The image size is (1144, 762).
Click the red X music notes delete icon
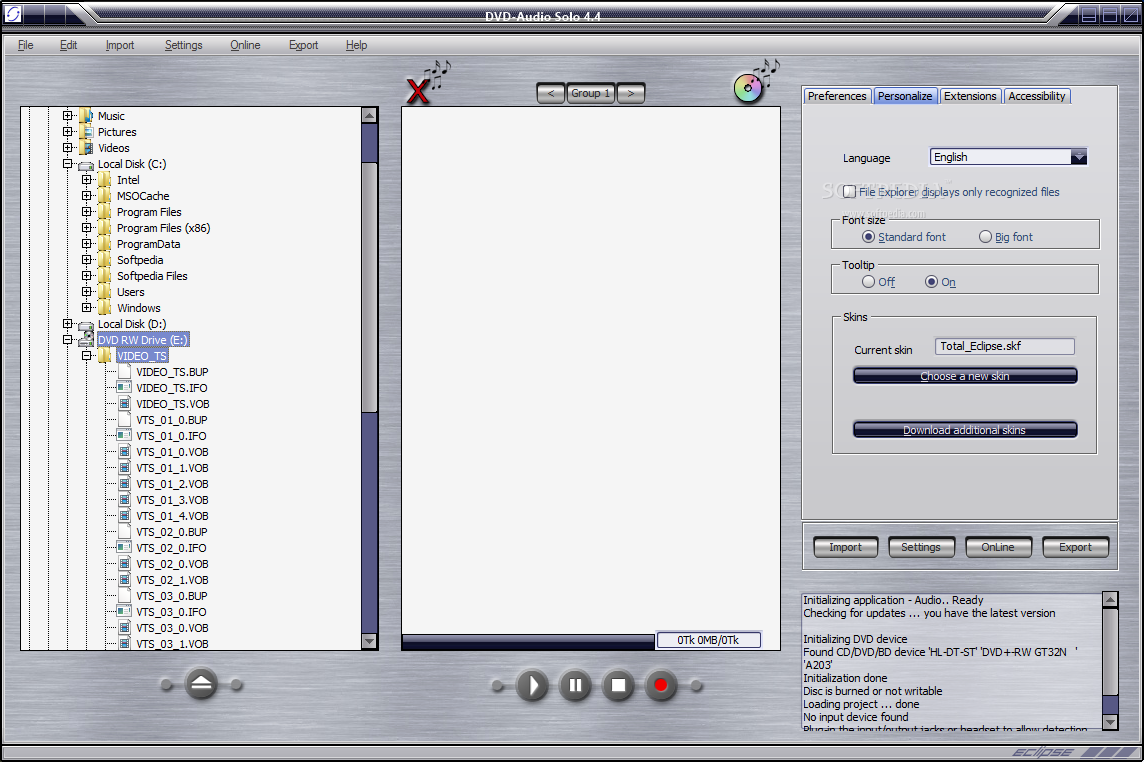click(x=428, y=82)
